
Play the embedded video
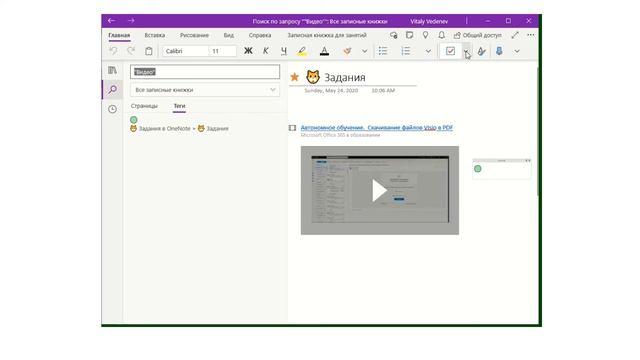tap(380, 191)
